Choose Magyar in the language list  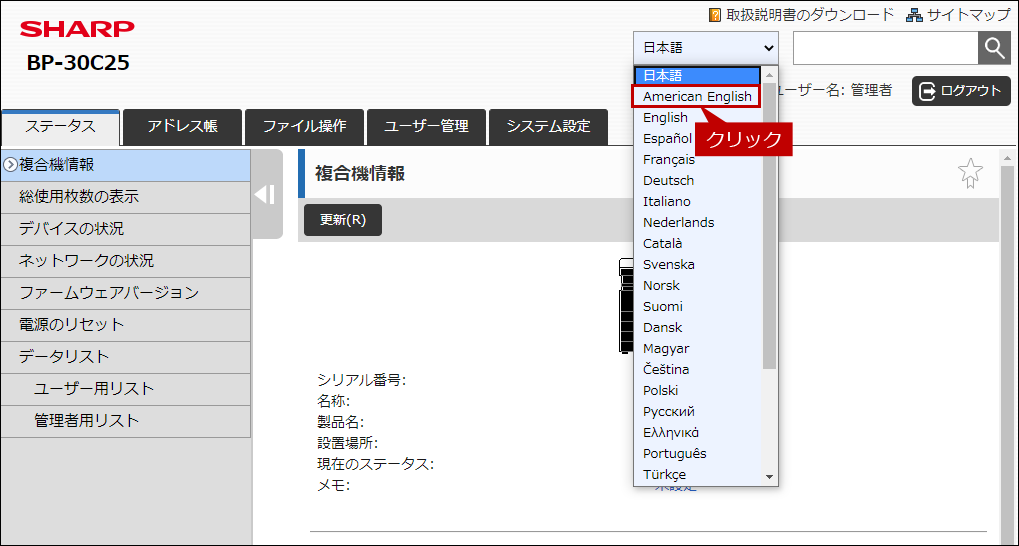[x=697, y=348]
